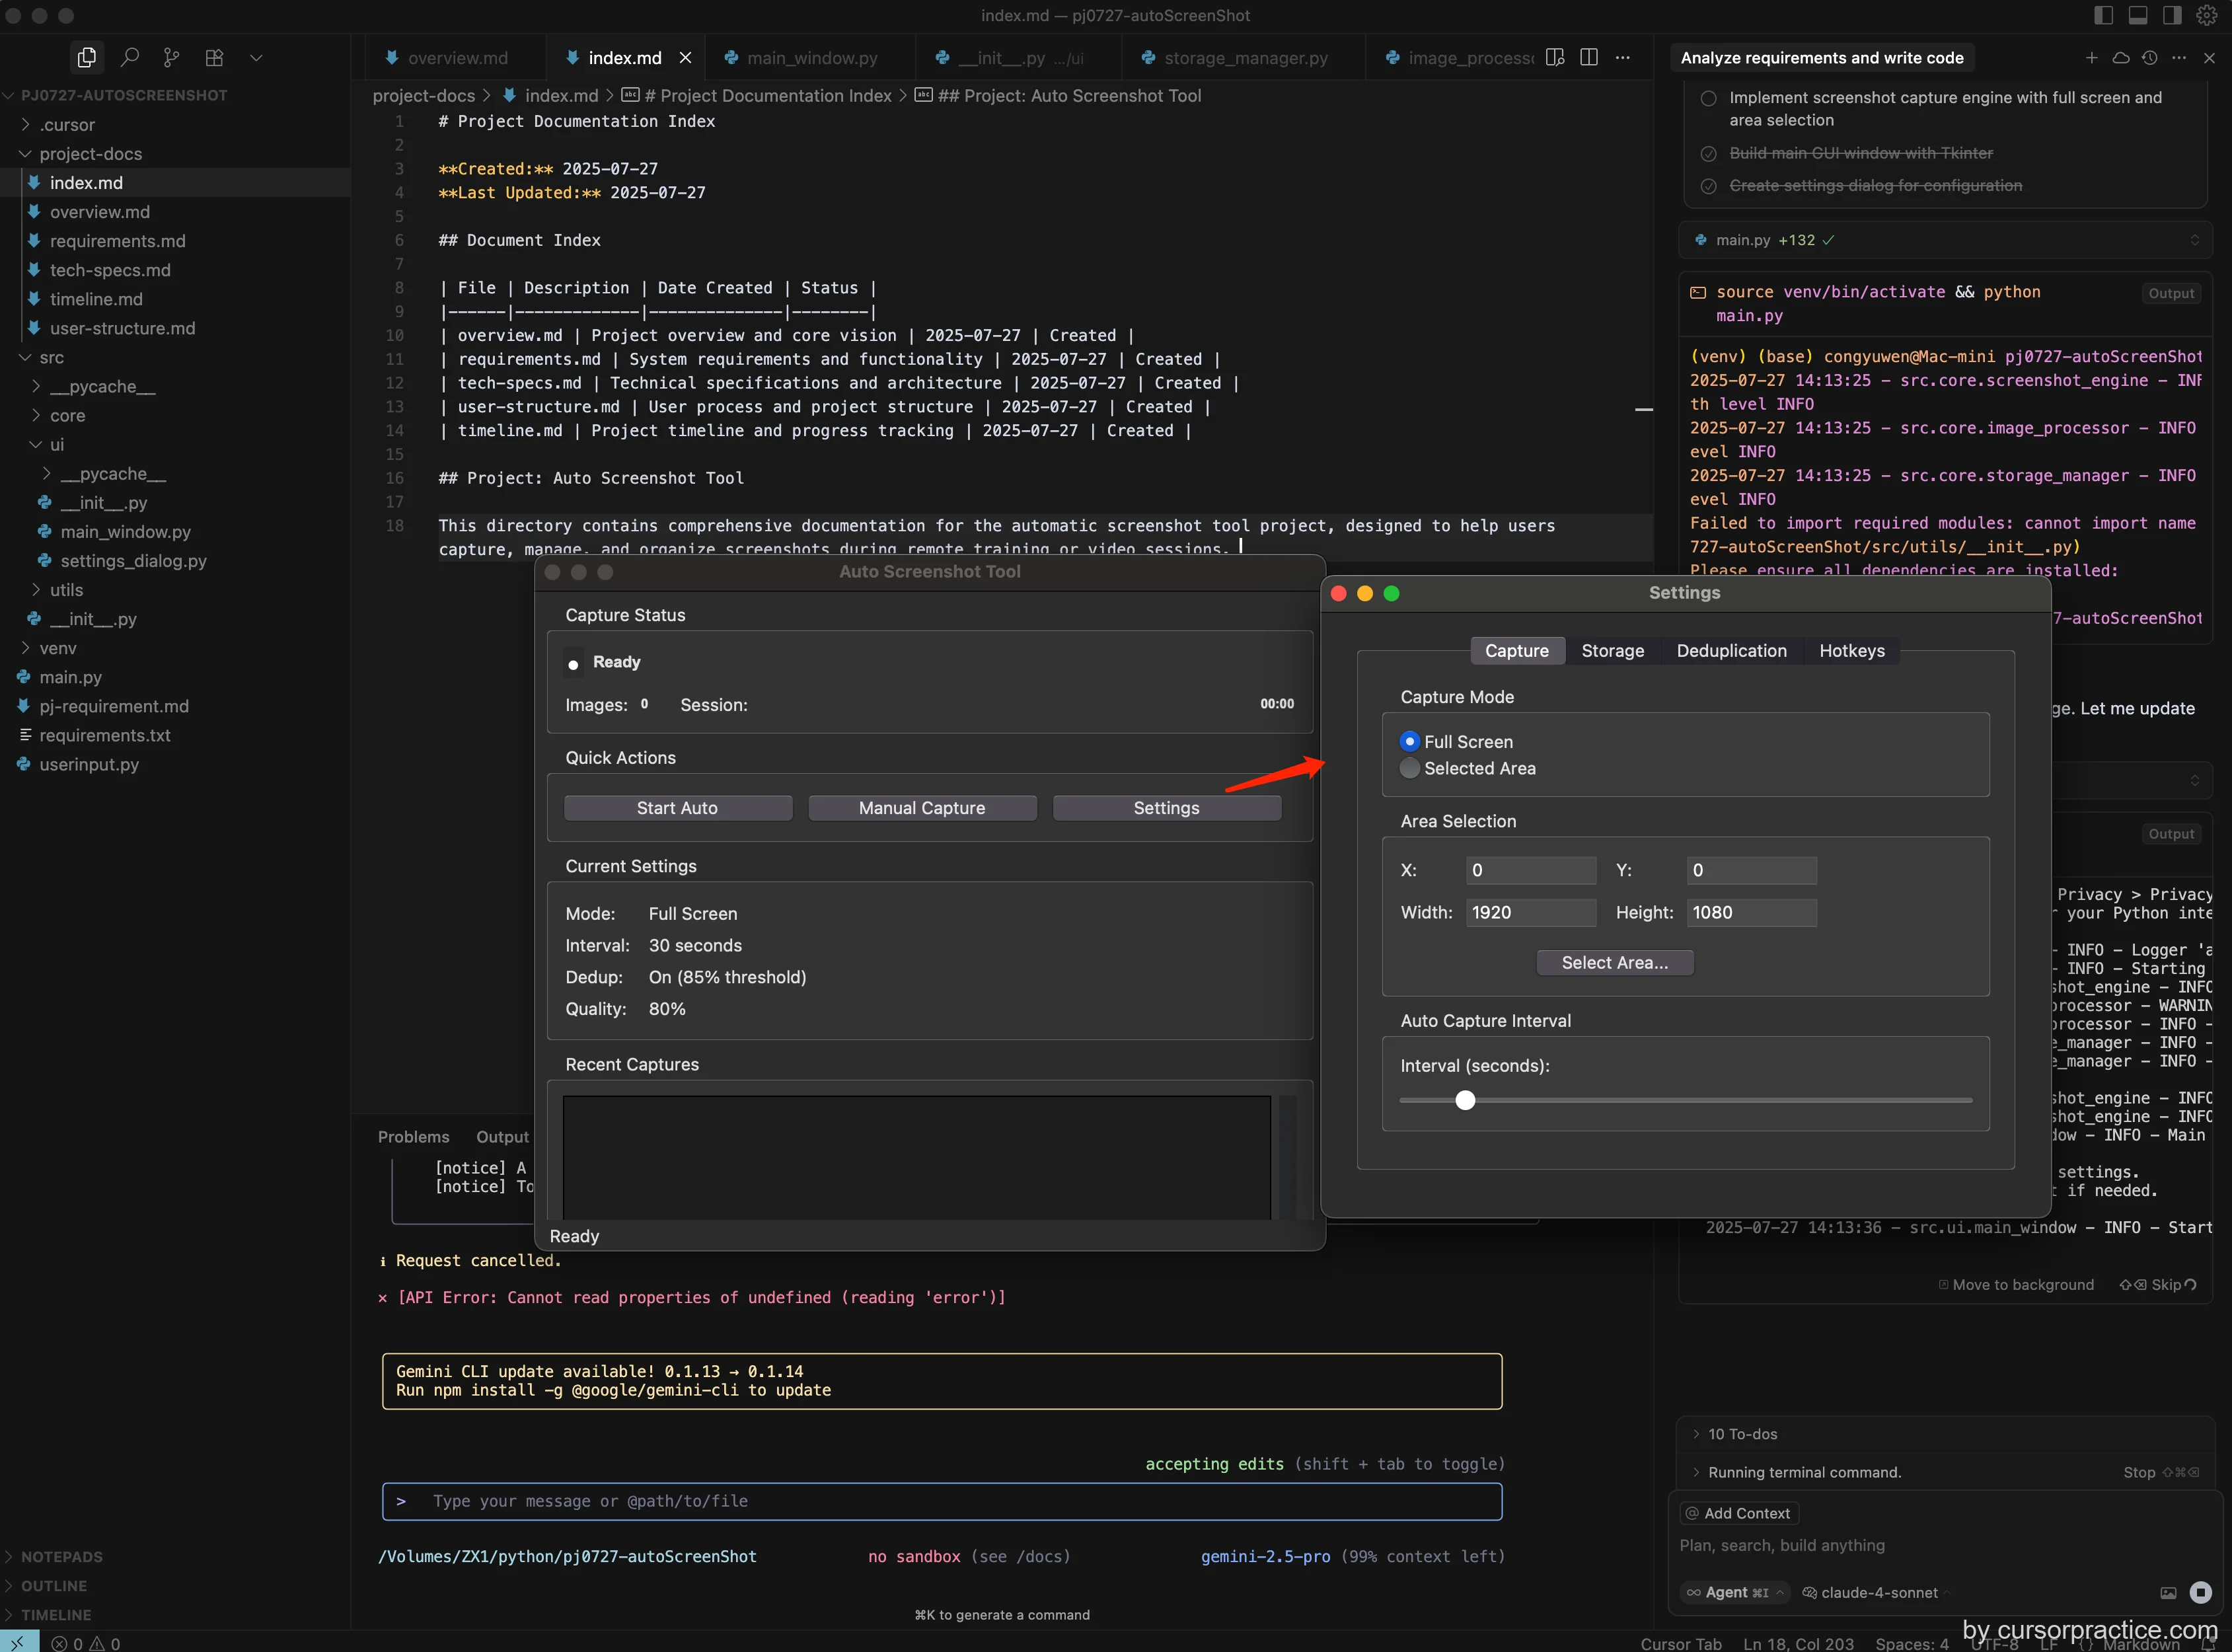Stop generation with round stop button
The image size is (2232, 1652).
[2200, 1592]
